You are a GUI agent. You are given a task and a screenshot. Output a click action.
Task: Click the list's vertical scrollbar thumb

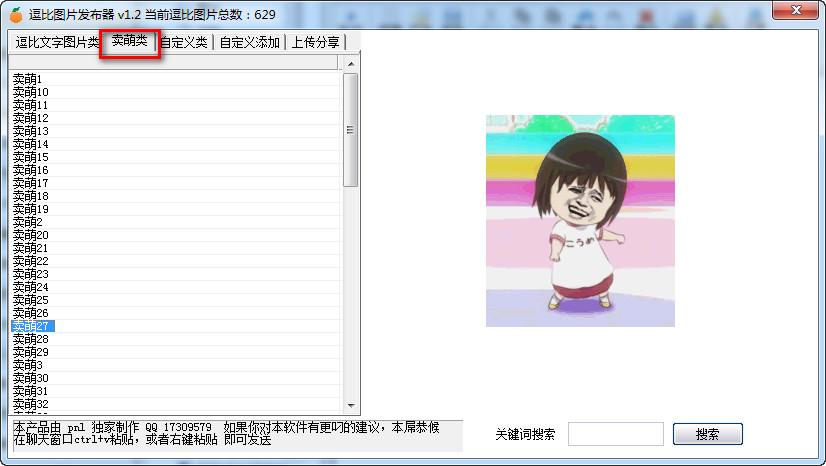point(351,130)
